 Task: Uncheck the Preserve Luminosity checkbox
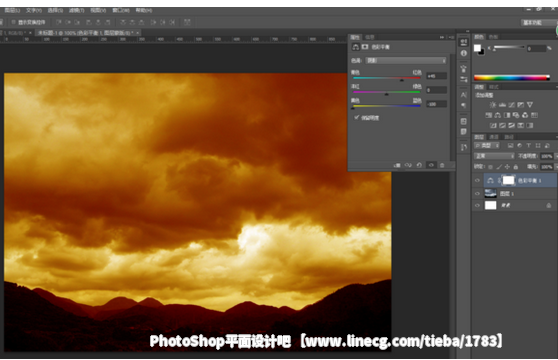pyautogui.click(x=357, y=118)
